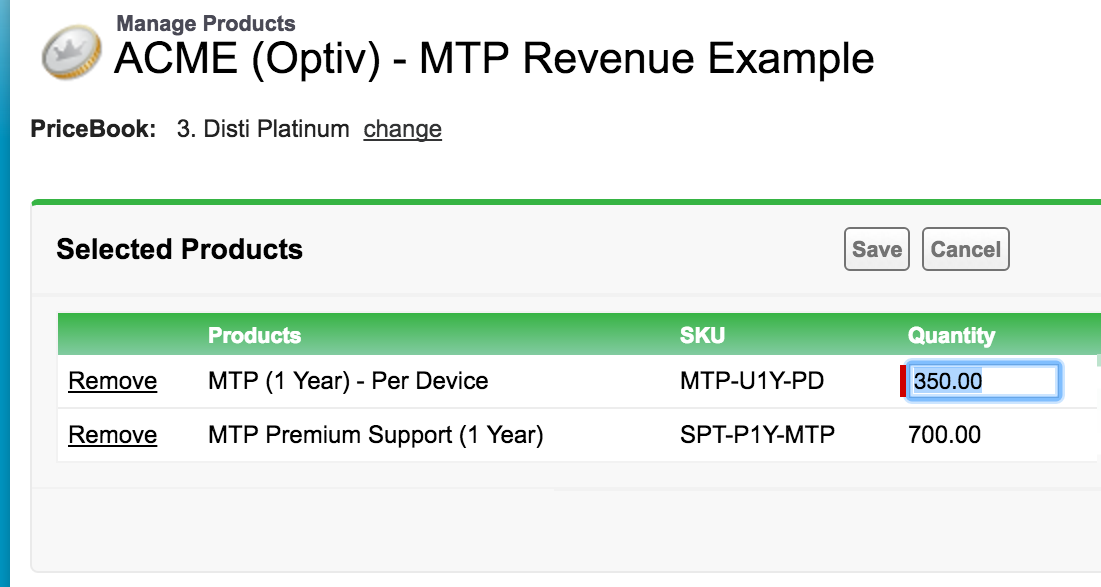Image resolution: width=1101 pixels, height=587 pixels.
Task: Click the PriceBook change link
Action: [402, 129]
